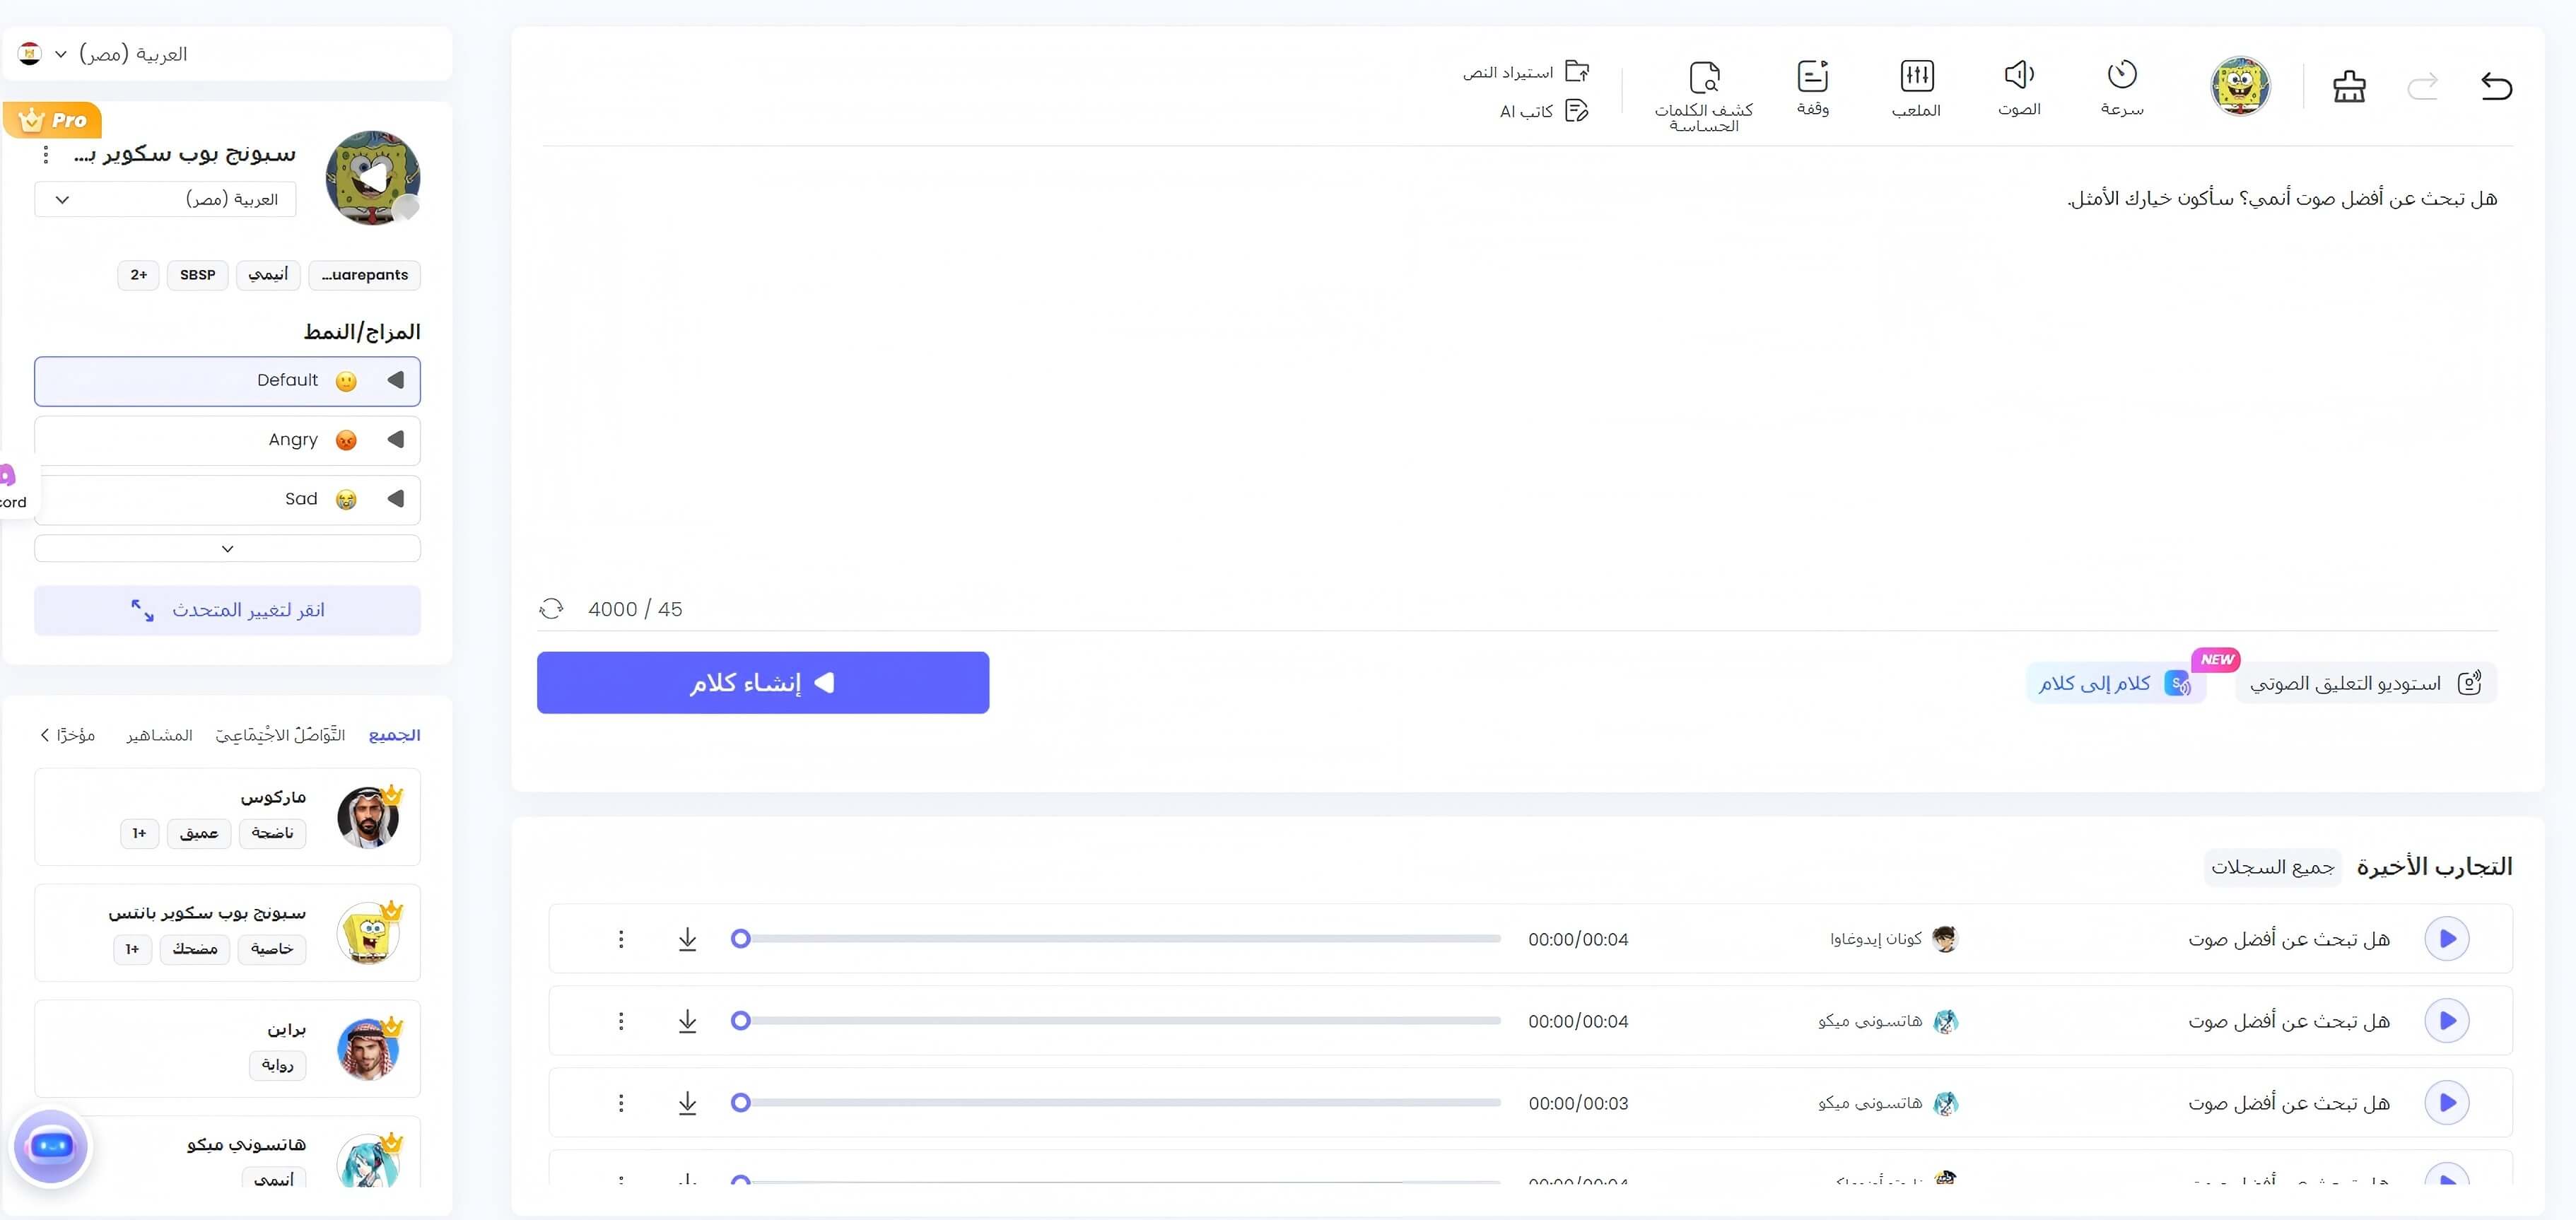This screenshot has width=2576, height=1220.
Task: Click the انقر لتغيير المتحدث button
Action: 227,609
